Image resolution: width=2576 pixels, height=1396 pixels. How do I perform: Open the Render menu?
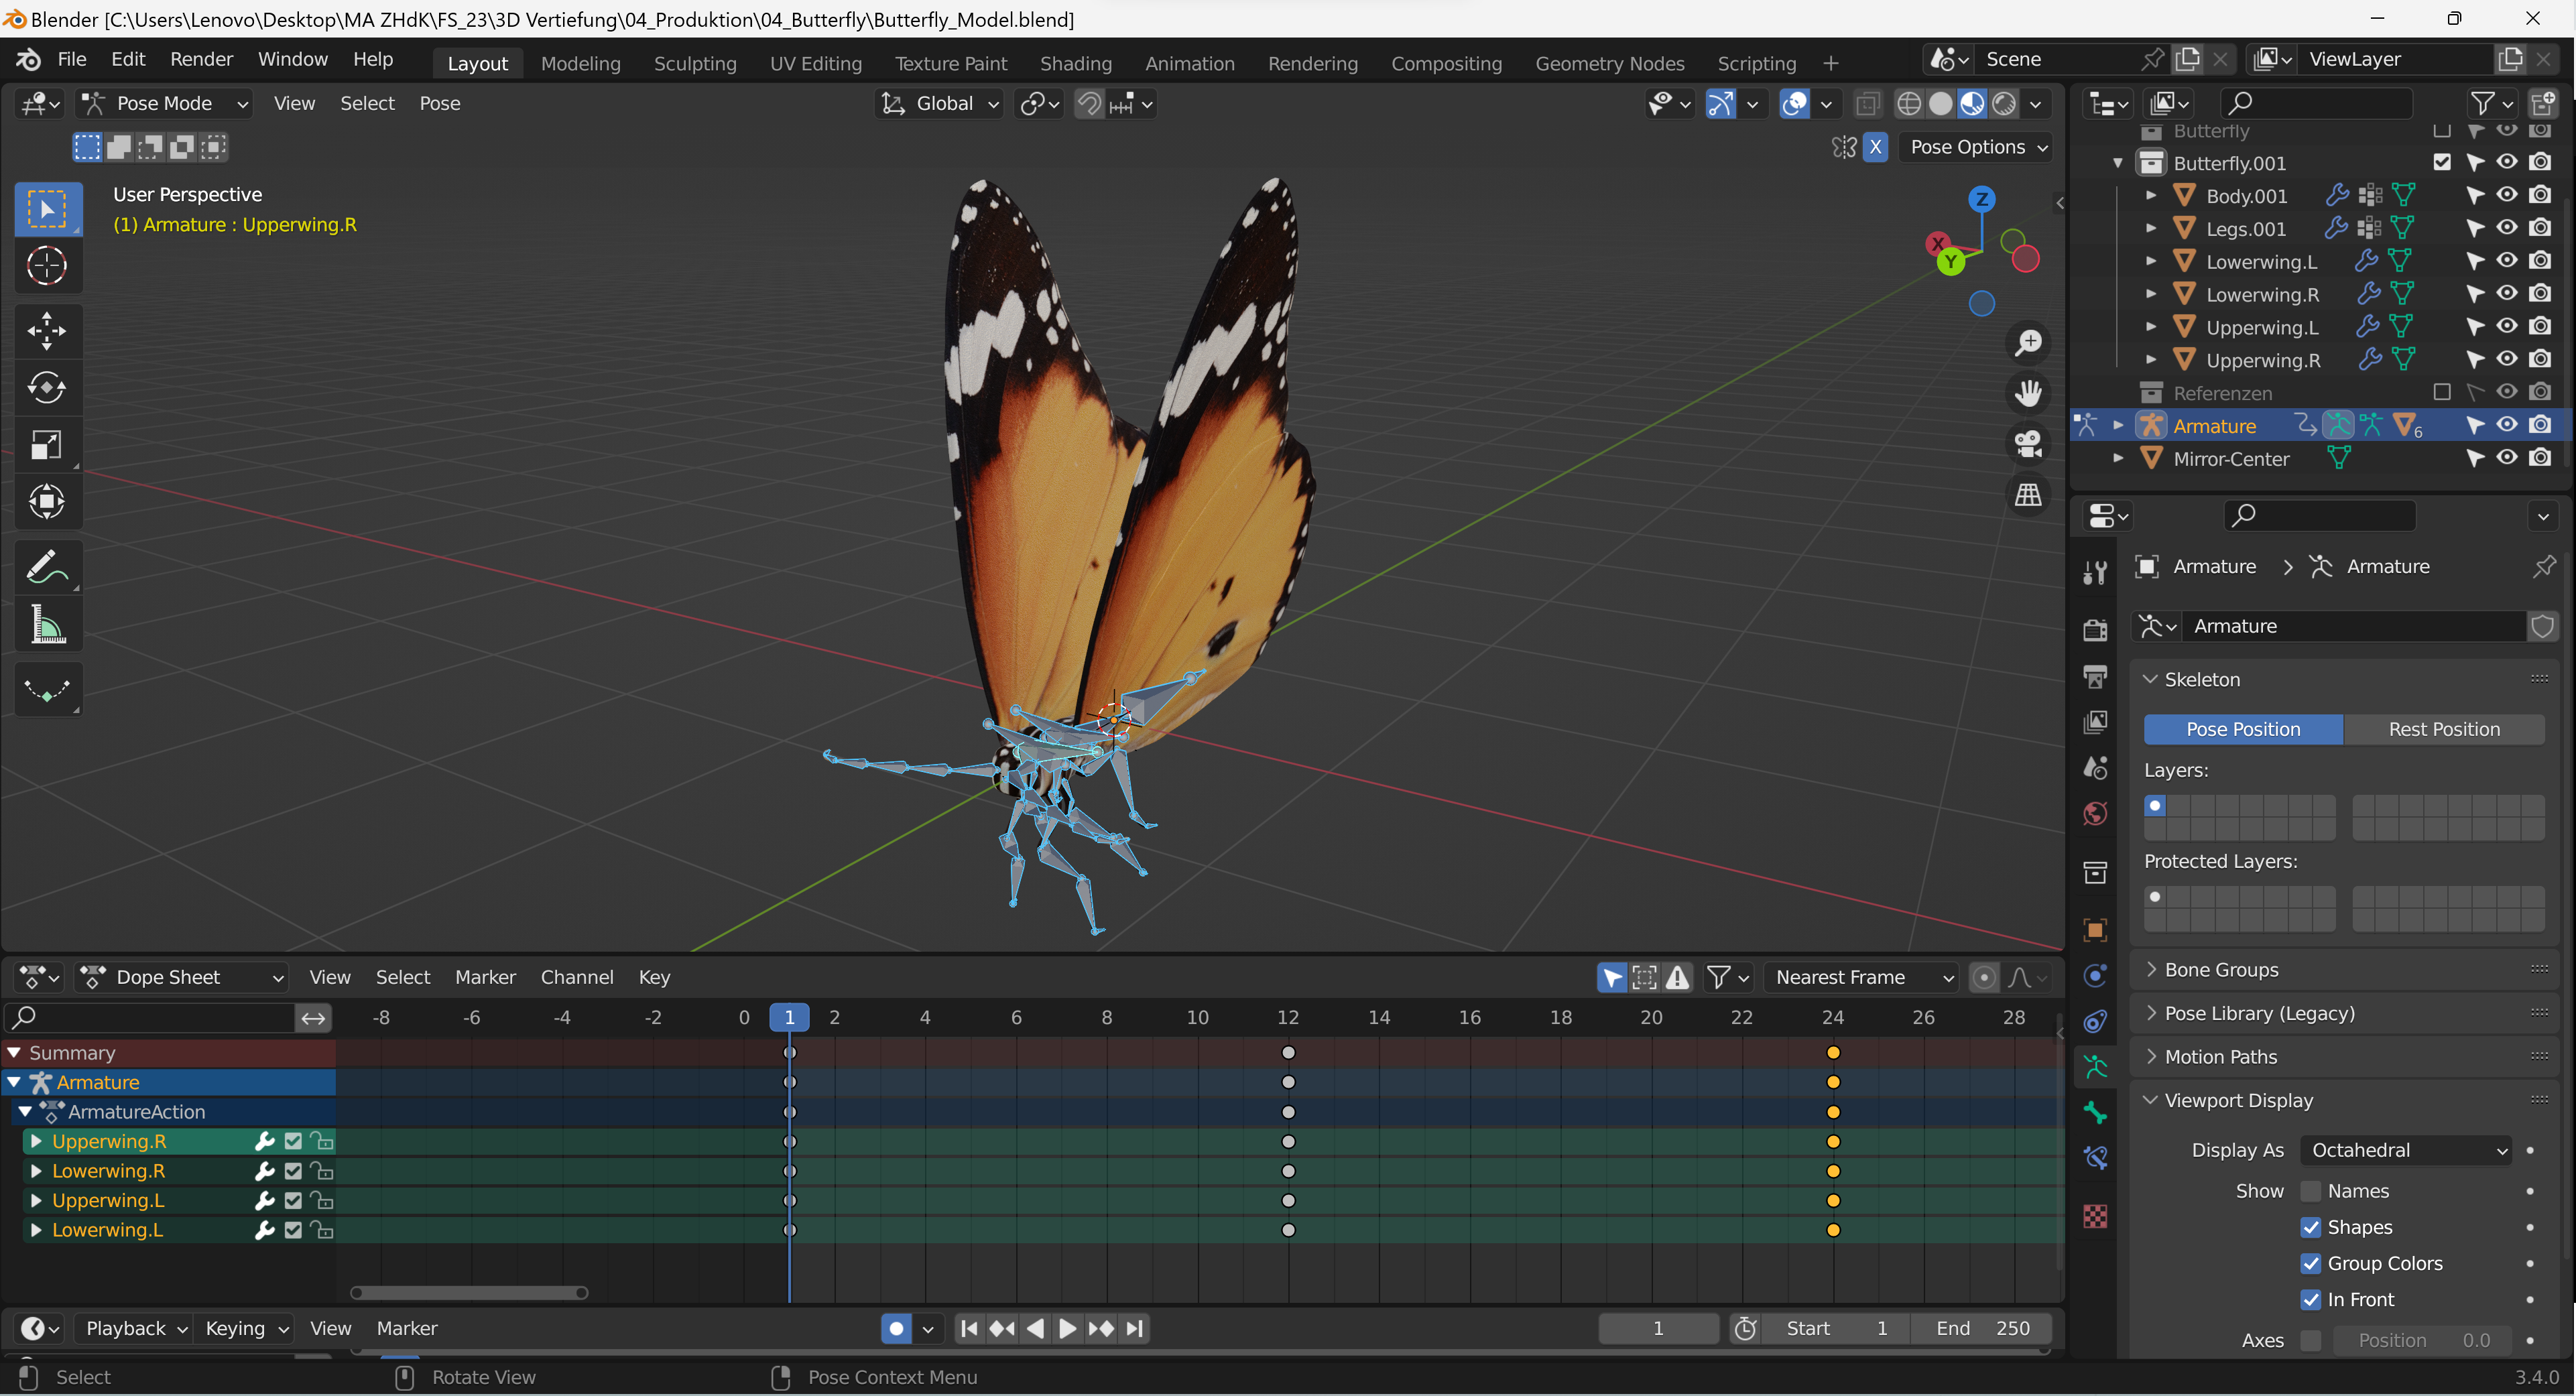pyautogui.click(x=200, y=59)
